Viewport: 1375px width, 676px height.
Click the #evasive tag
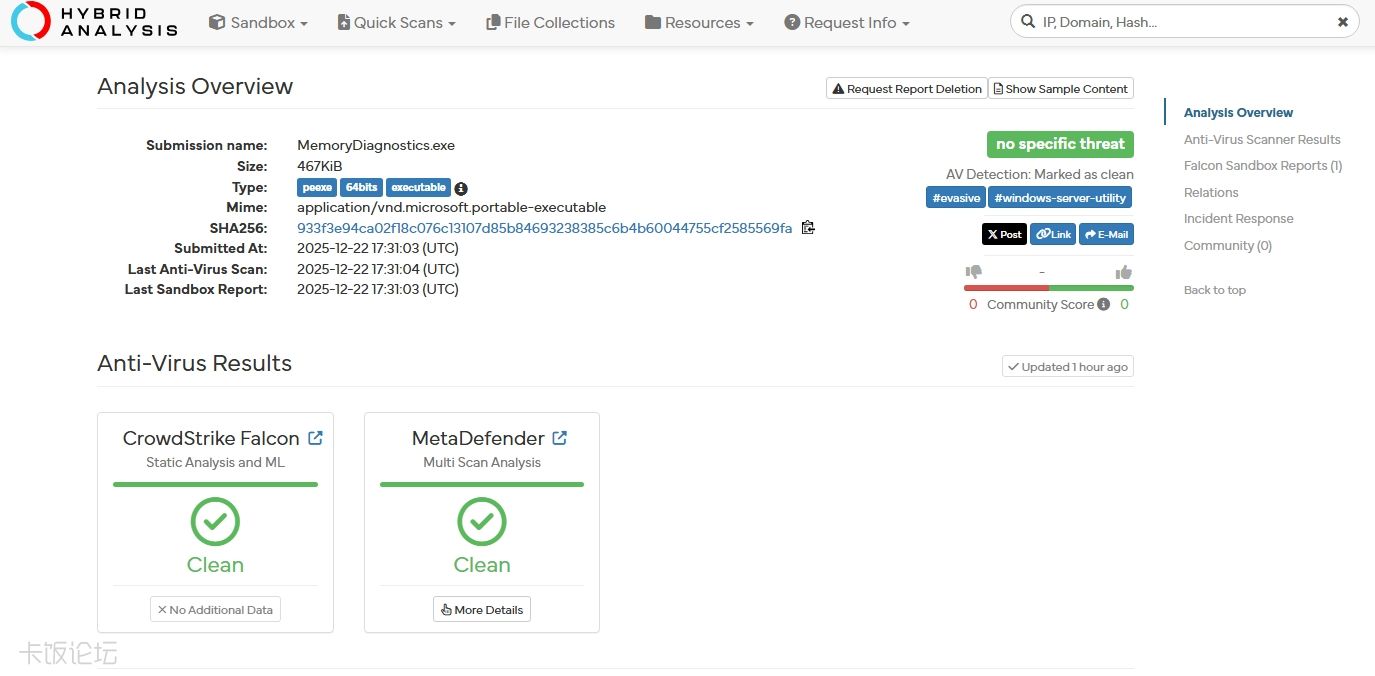pyautogui.click(x=956, y=198)
